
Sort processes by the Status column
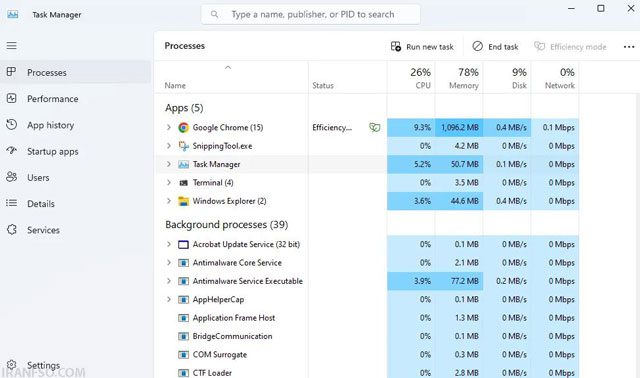(x=323, y=85)
